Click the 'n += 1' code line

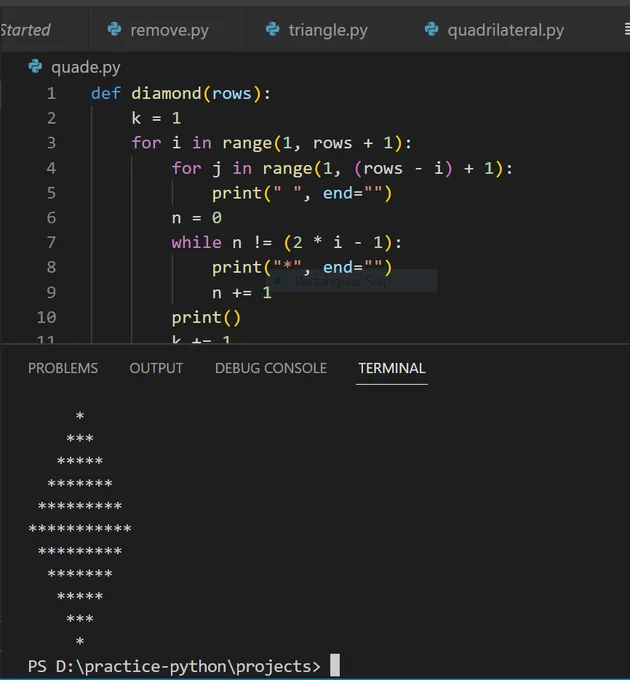(242, 293)
